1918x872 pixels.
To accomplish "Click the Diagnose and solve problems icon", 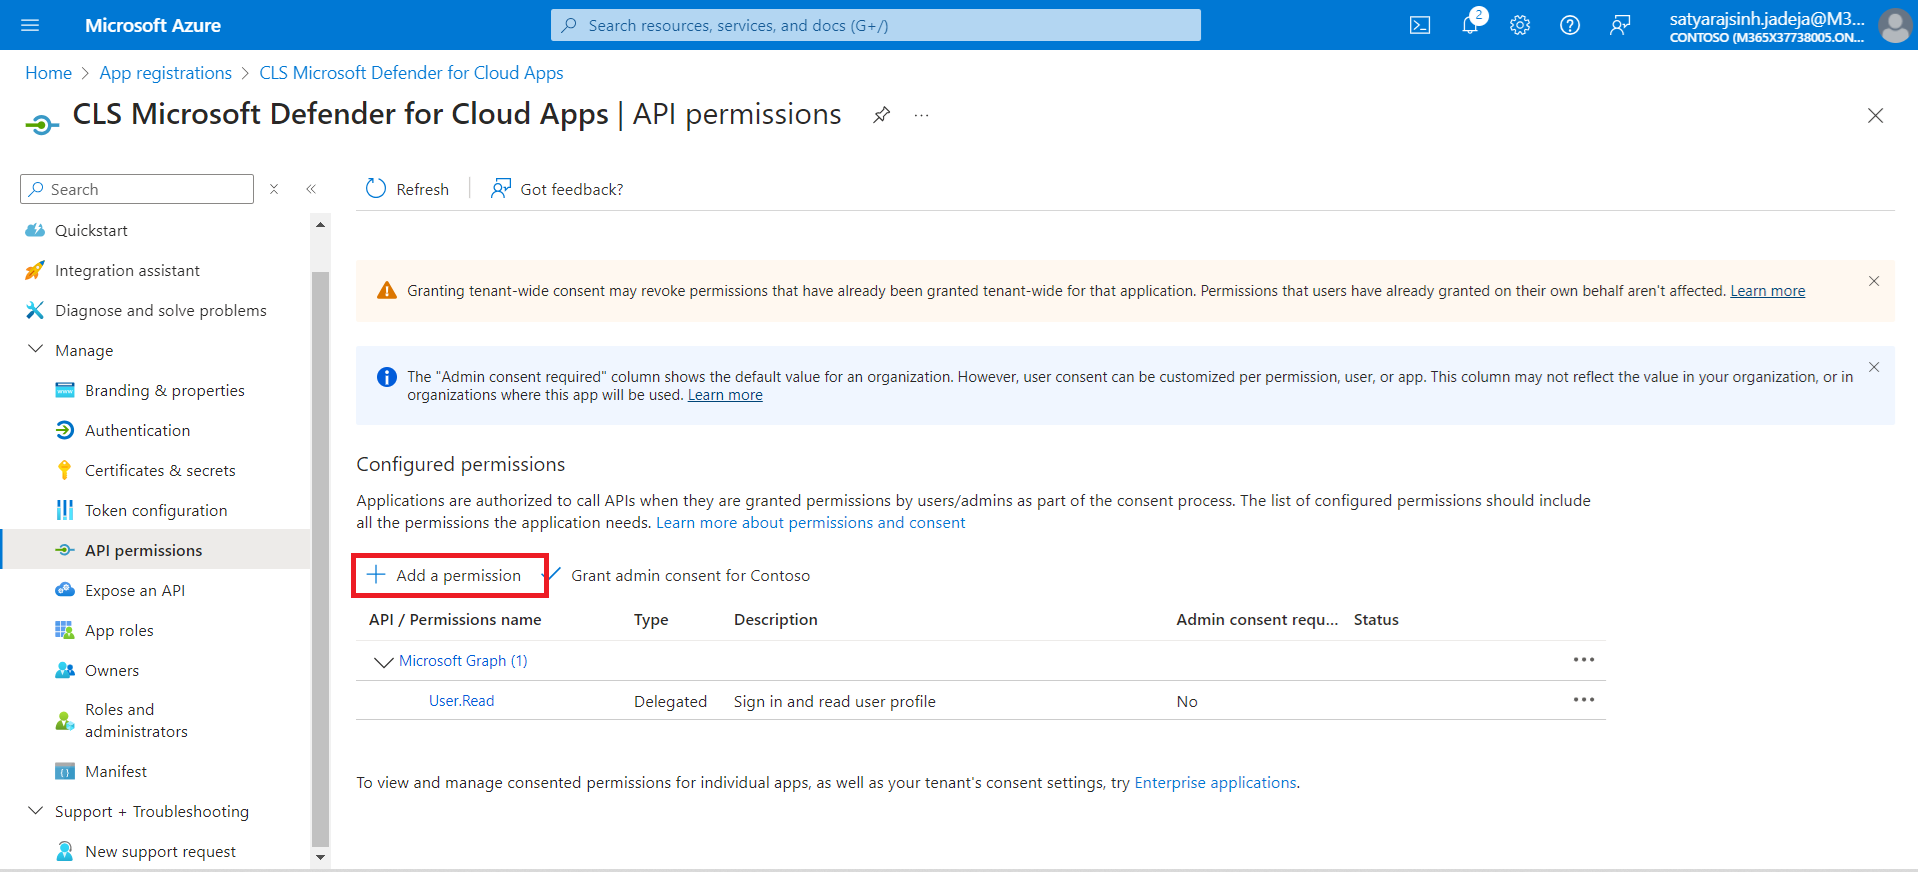I will 35,310.
